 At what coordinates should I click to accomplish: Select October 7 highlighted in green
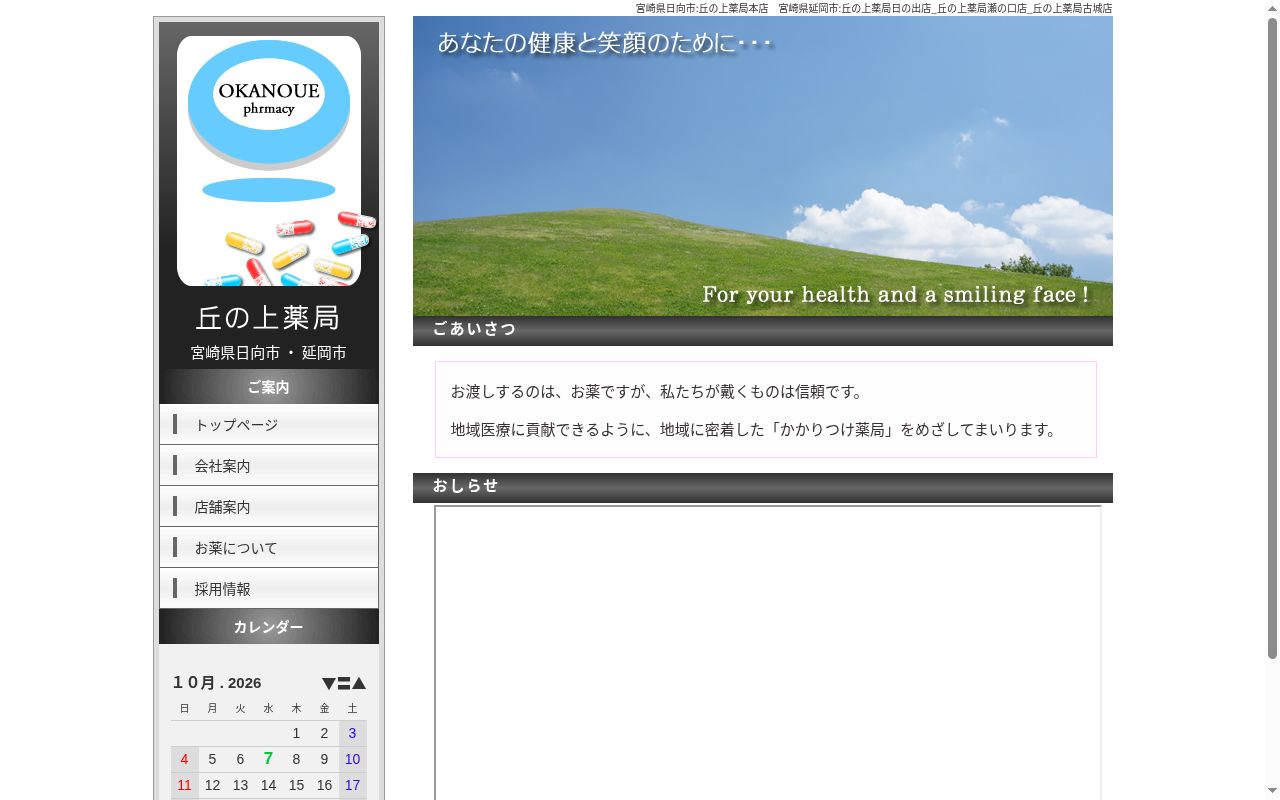pyautogui.click(x=268, y=759)
